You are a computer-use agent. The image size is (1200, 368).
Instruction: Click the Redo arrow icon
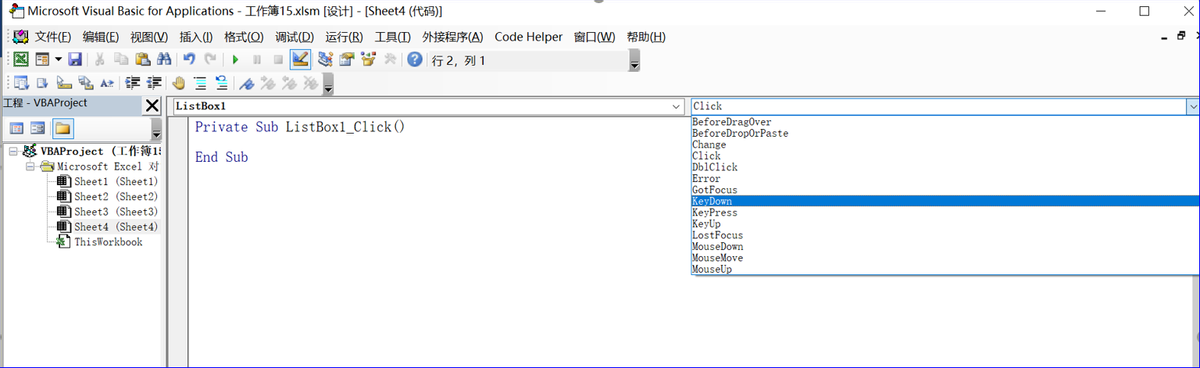click(210, 60)
